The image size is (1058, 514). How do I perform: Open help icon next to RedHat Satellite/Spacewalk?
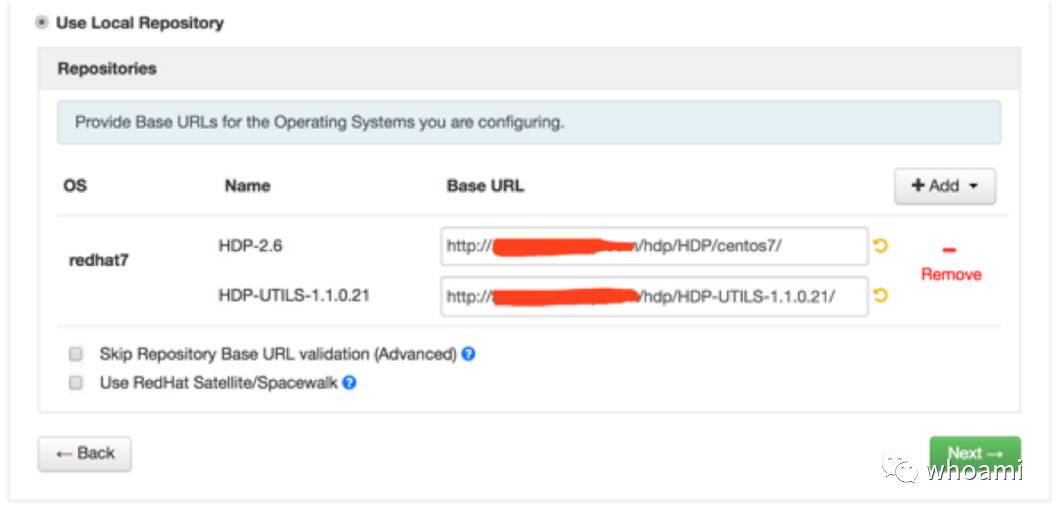click(349, 382)
